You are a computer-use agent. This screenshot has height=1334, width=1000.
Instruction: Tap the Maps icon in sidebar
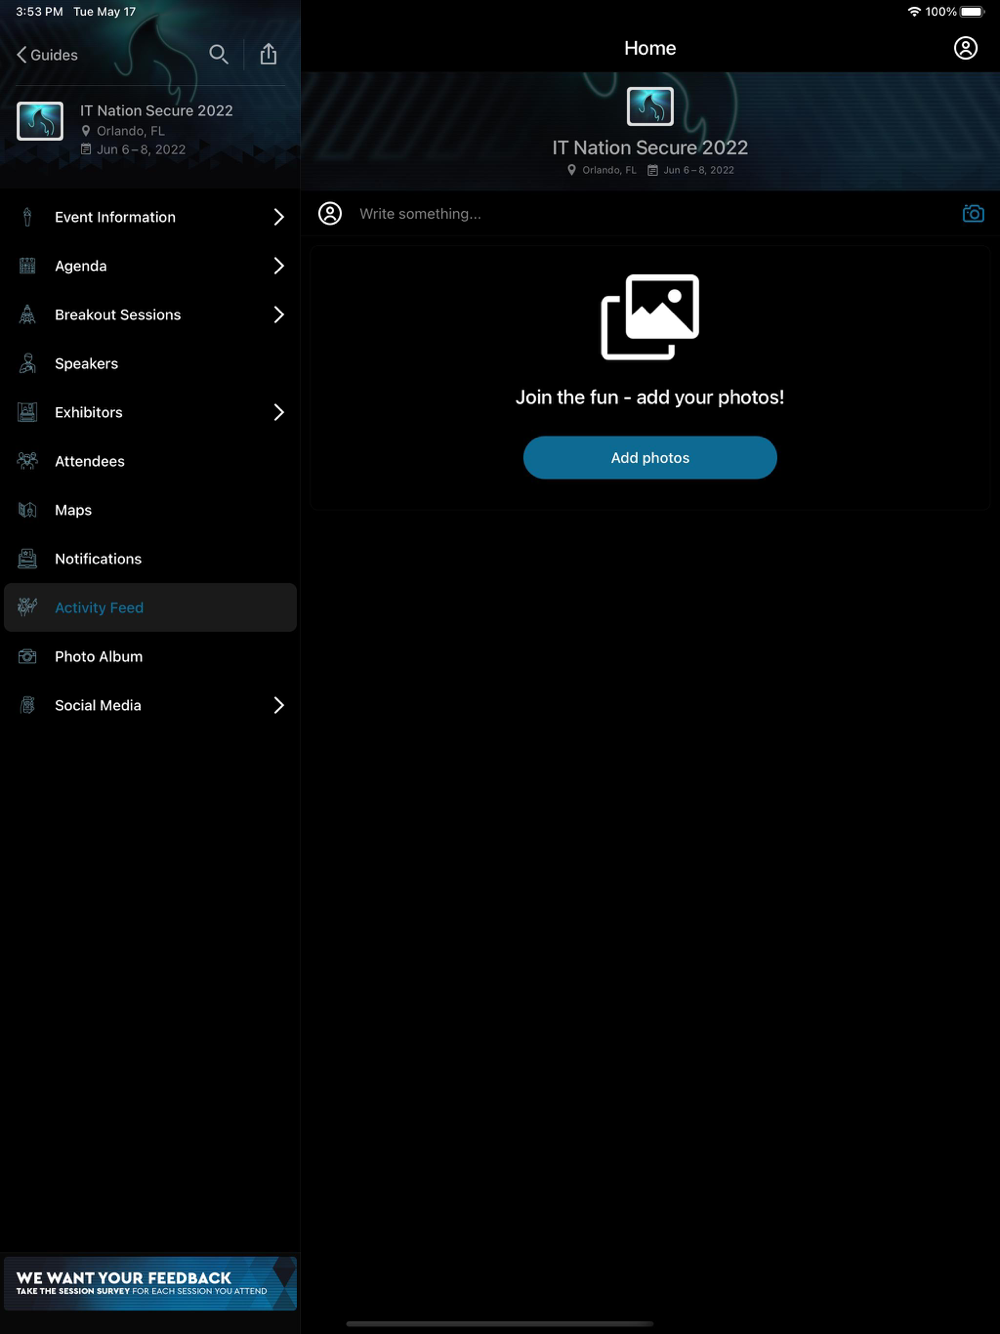[28, 510]
